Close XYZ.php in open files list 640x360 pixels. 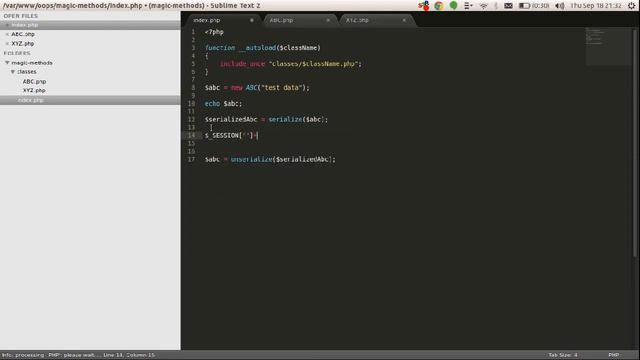7,44
